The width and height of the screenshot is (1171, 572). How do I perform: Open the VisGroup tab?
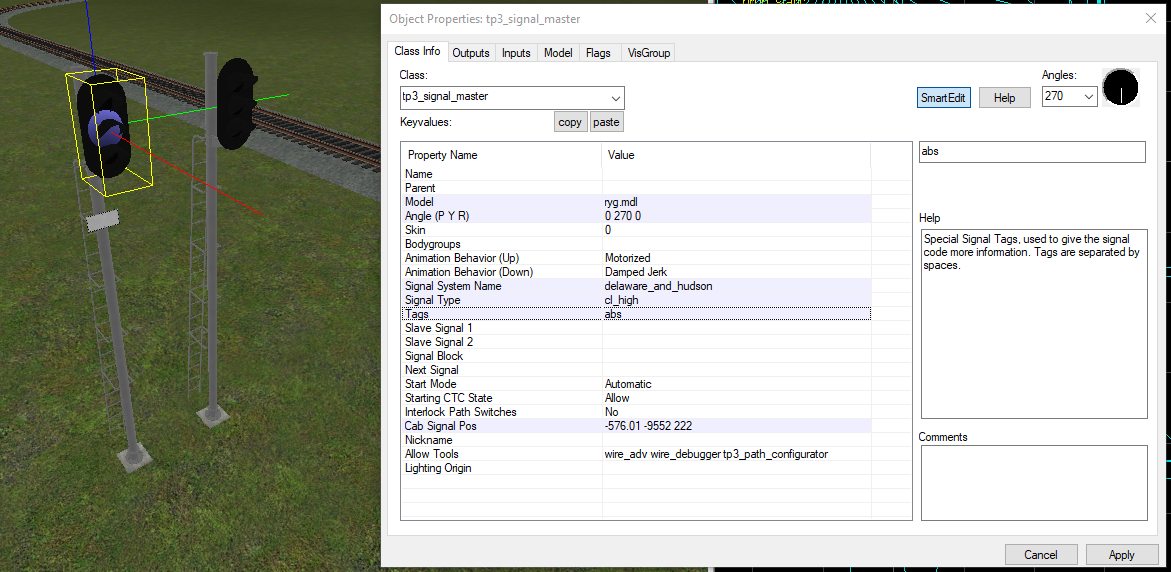649,53
